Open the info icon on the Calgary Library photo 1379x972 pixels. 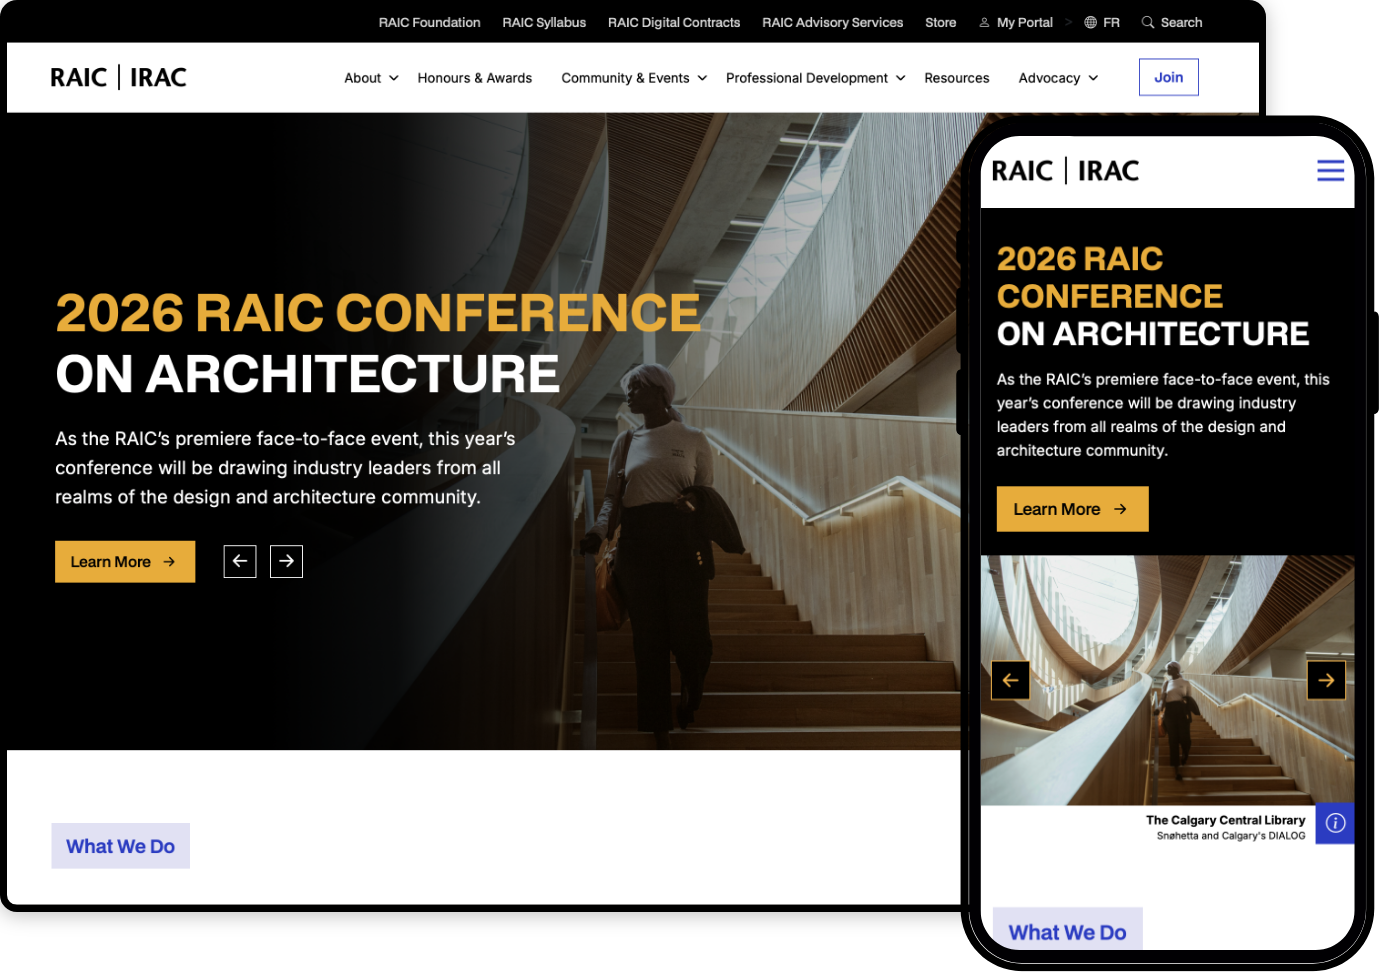1335,823
